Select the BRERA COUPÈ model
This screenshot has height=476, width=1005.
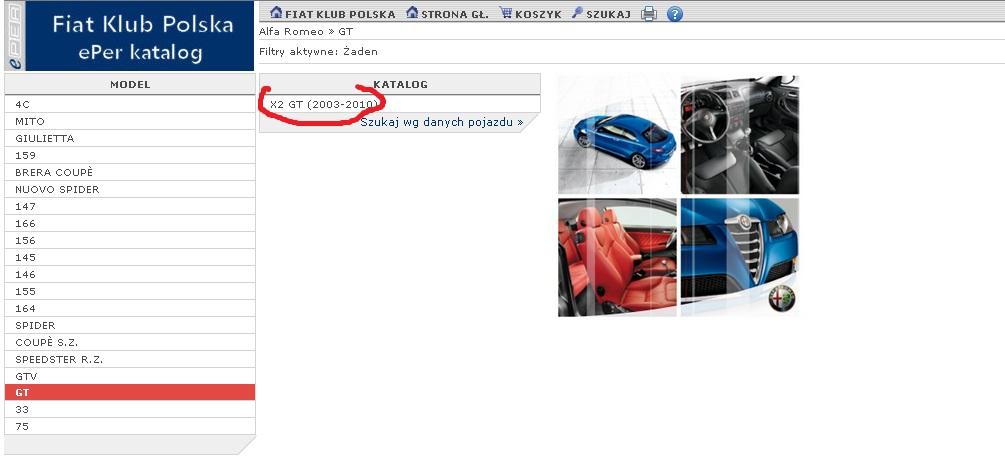[130, 172]
